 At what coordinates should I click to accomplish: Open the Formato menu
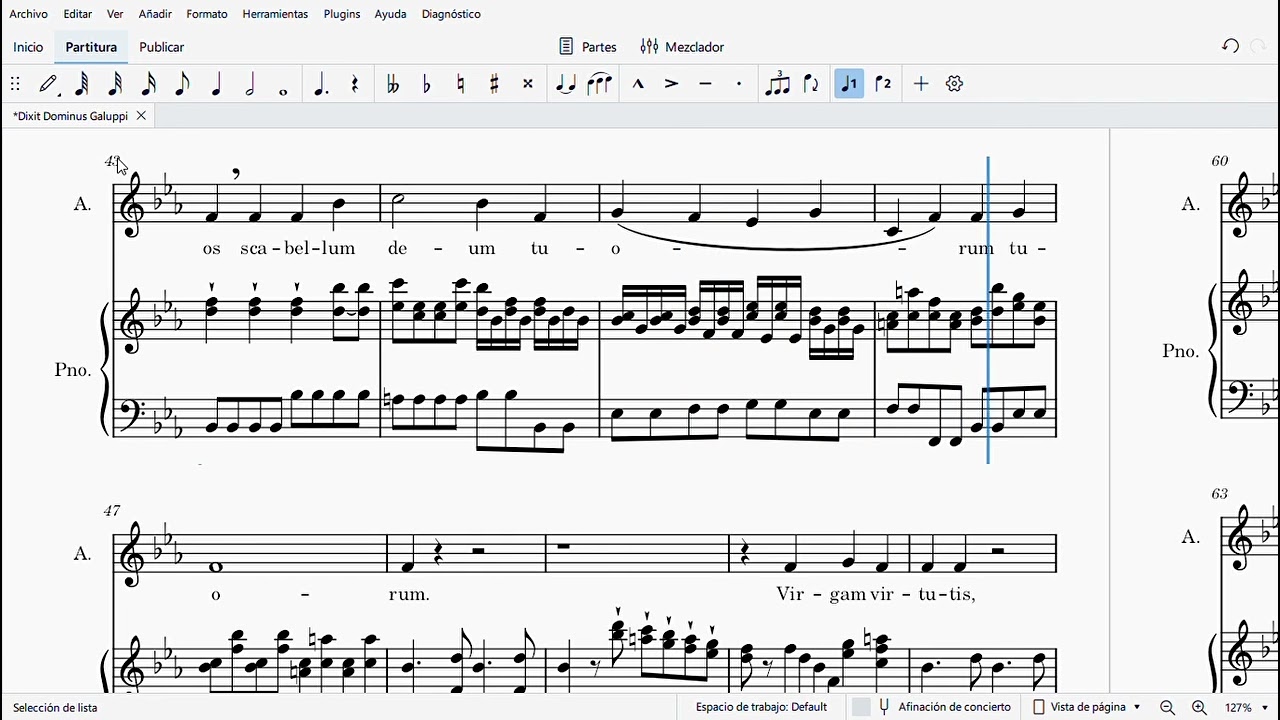click(x=207, y=14)
